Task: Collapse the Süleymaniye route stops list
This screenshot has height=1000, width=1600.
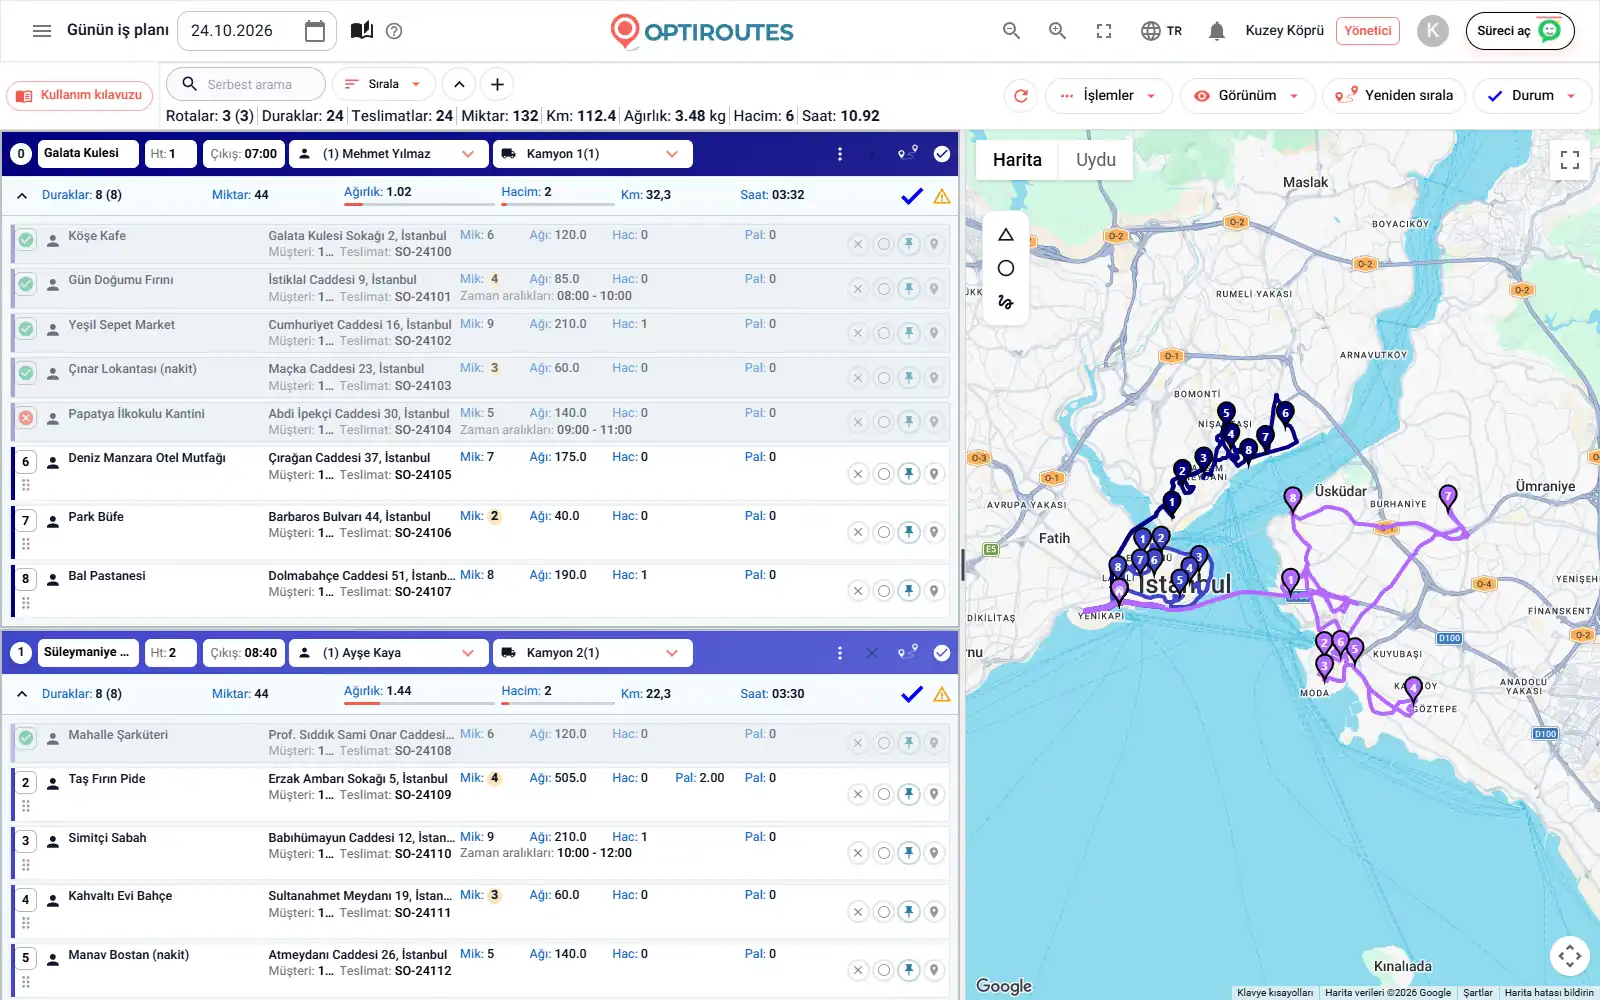Action: coord(22,694)
